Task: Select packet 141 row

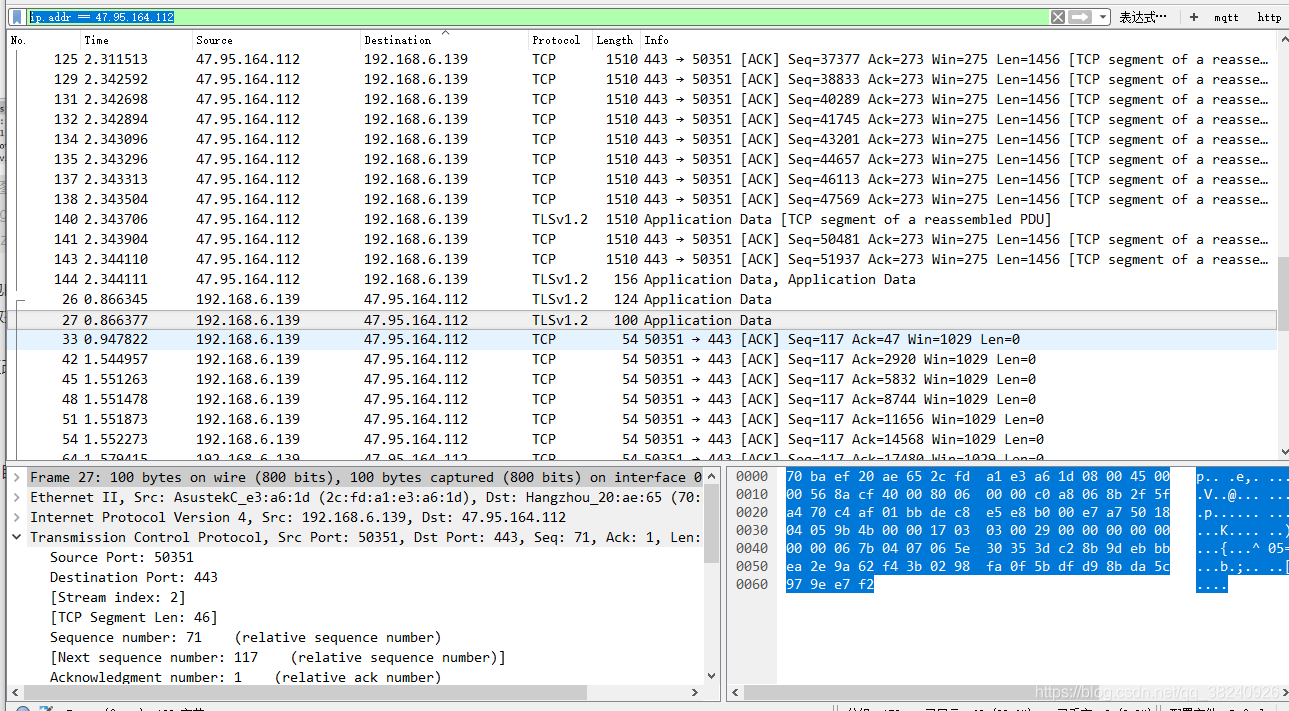Action: 641,239
